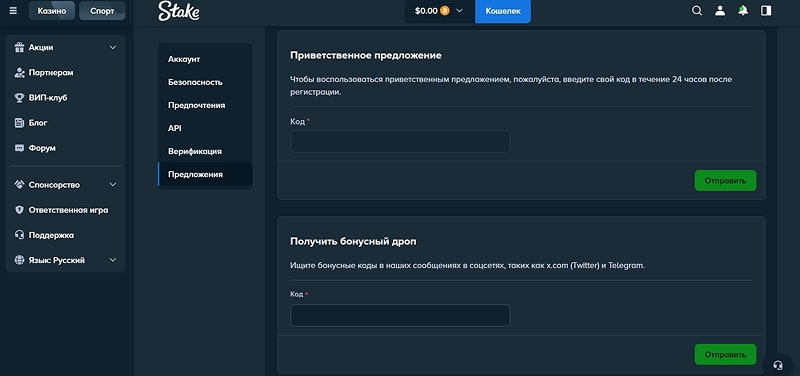Click the handshake icon for Спонсорство
Viewport: 800px width, 376px height.
(20, 185)
